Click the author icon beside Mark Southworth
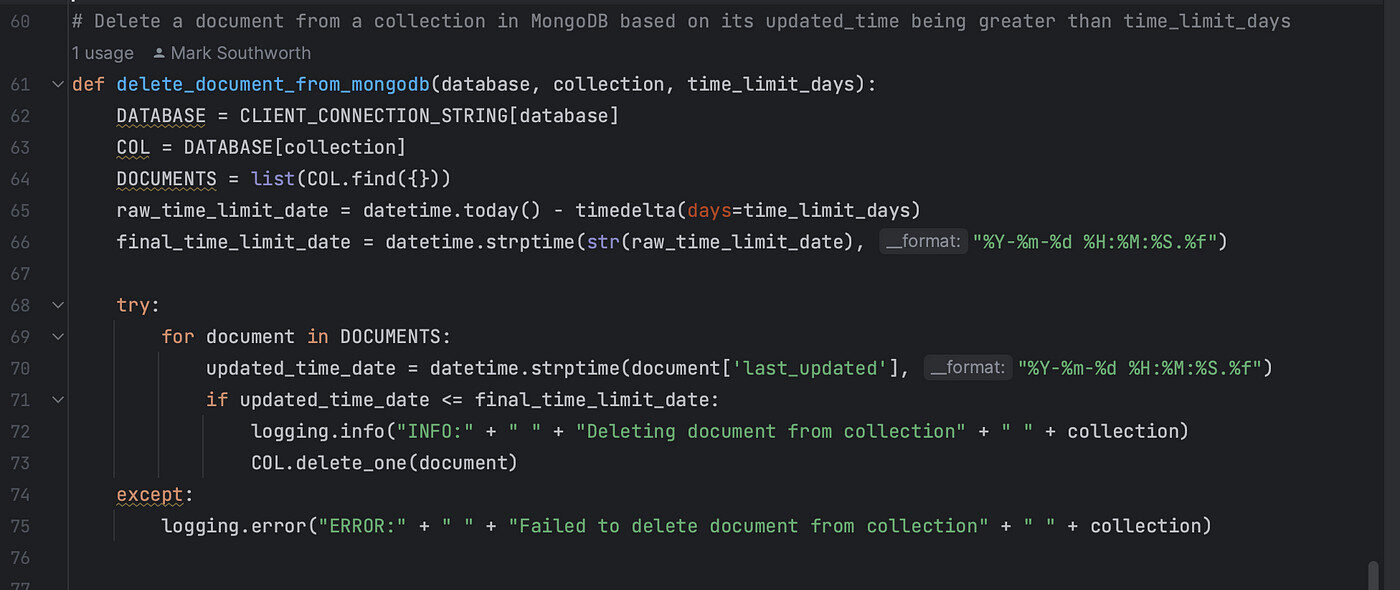Image resolution: width=1400 pixels, height=590 pixels. click(159, 53)
